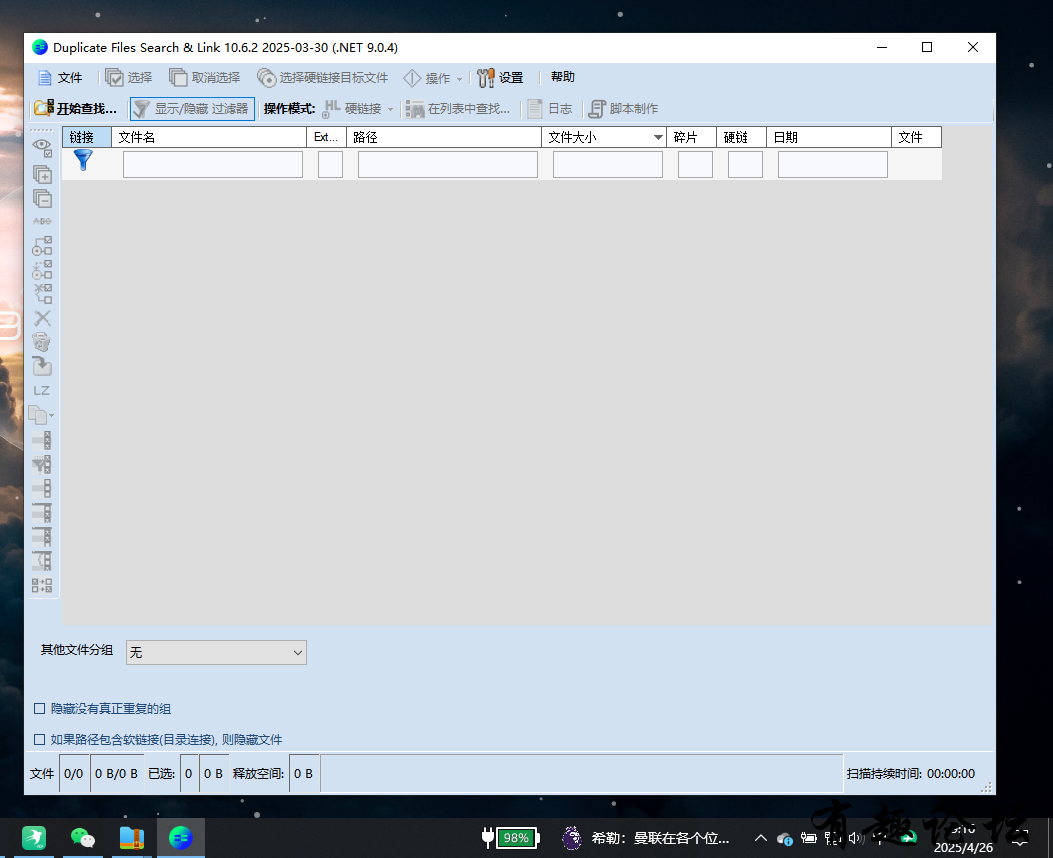Click the Duplicate Files Search taskbar icon

(181, 838)
